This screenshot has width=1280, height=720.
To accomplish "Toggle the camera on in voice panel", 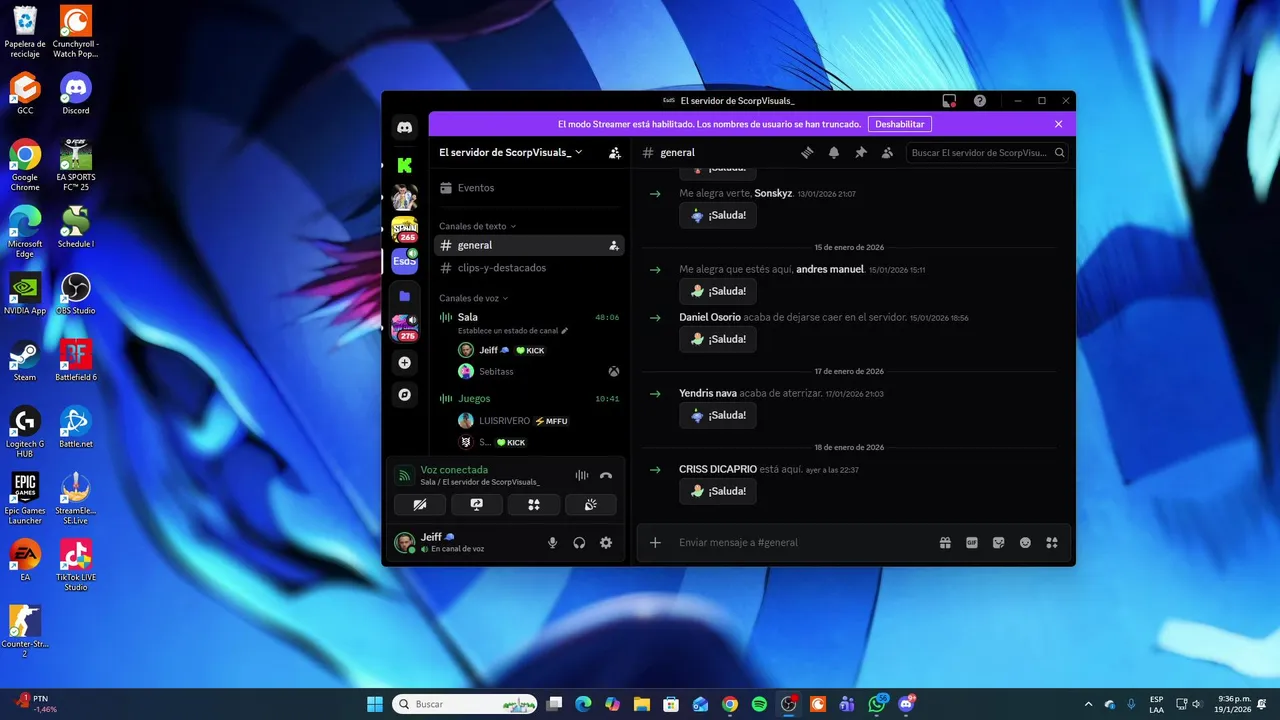I will (x=420, y=505).
